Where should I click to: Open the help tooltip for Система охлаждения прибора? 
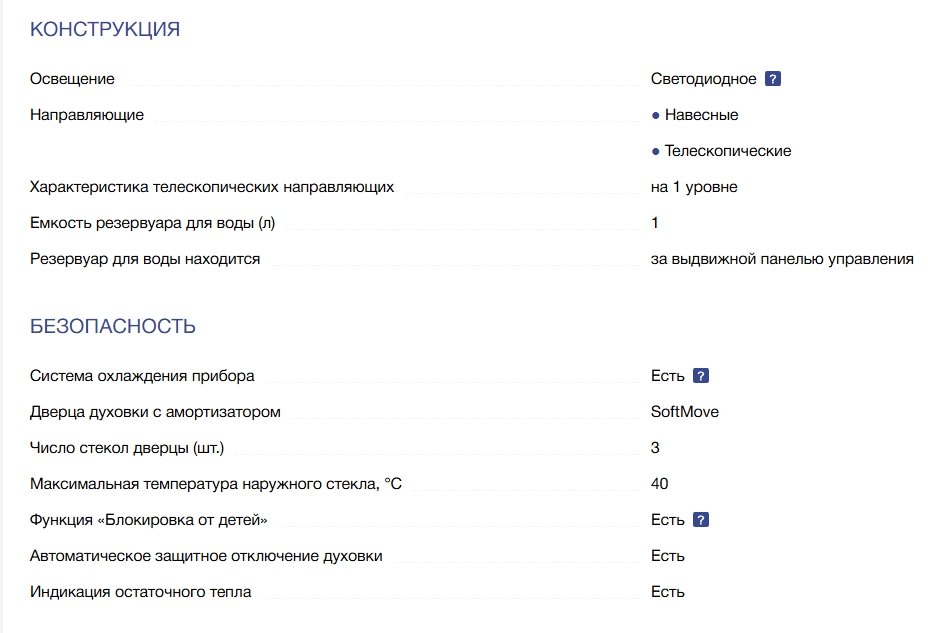coord(701,376)
